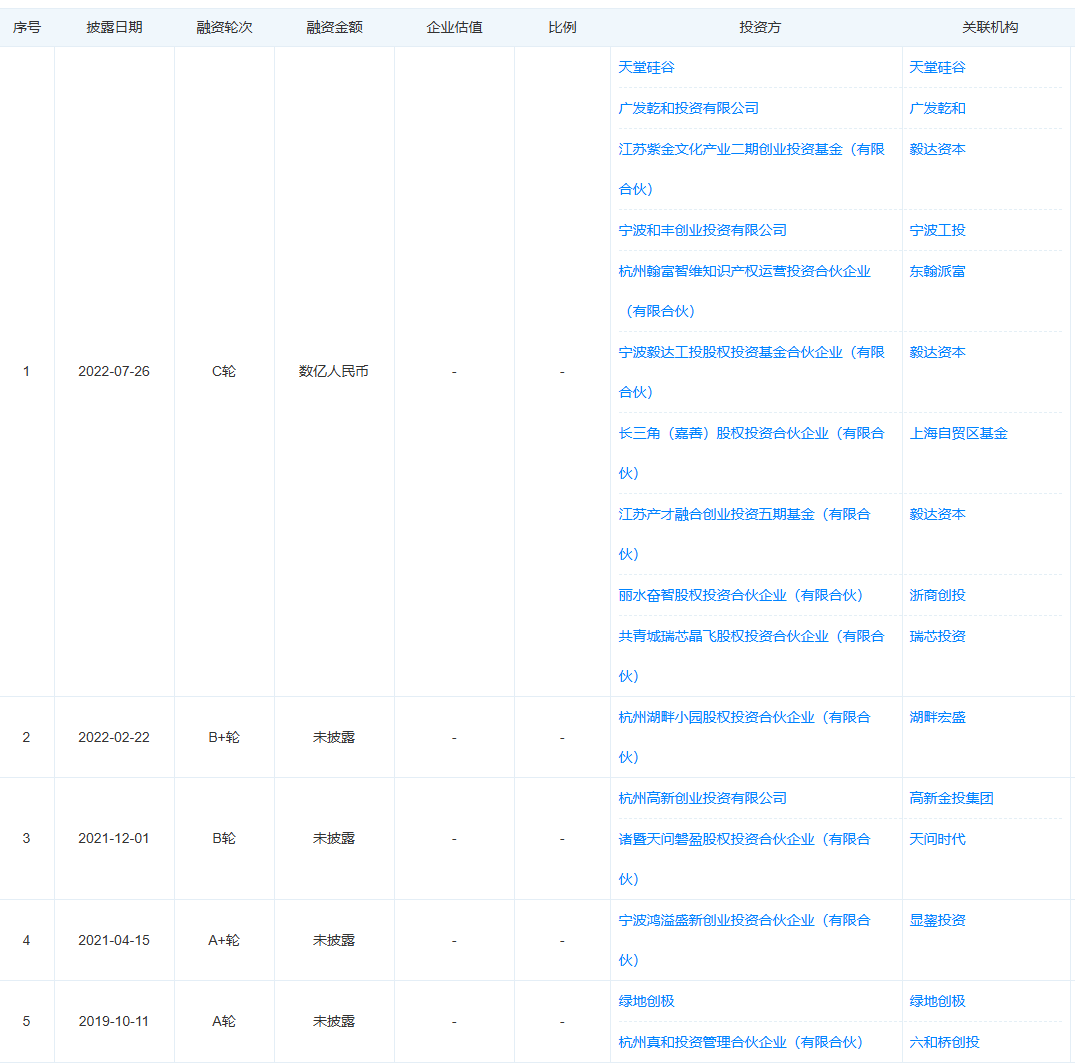Click 丽水奋智股权投资合伙企业 investor link

point(740,595)
